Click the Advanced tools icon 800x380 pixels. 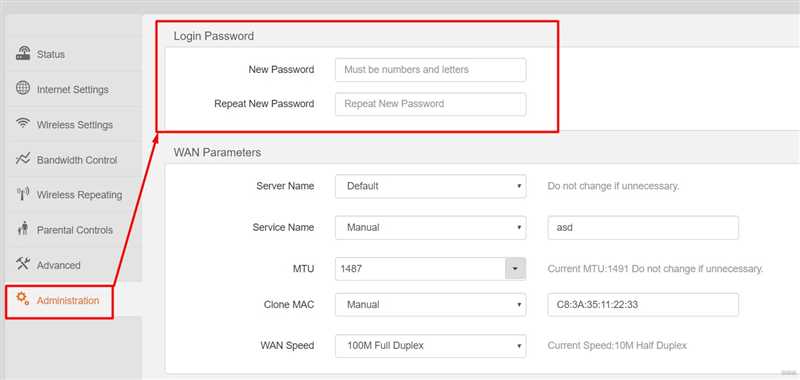23,264
